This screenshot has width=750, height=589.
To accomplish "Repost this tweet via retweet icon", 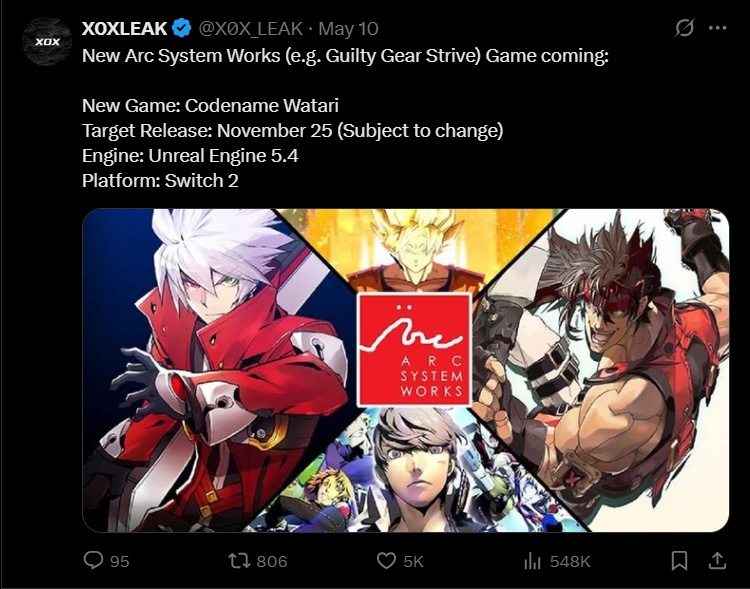I will [x=239, y=560].
